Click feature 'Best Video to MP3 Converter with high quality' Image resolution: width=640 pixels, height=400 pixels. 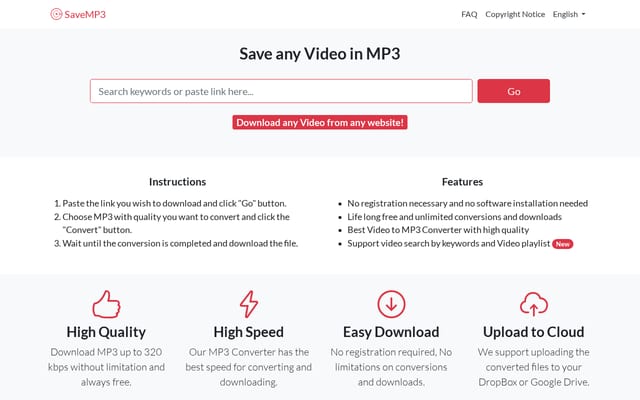(x=438, y=230)
